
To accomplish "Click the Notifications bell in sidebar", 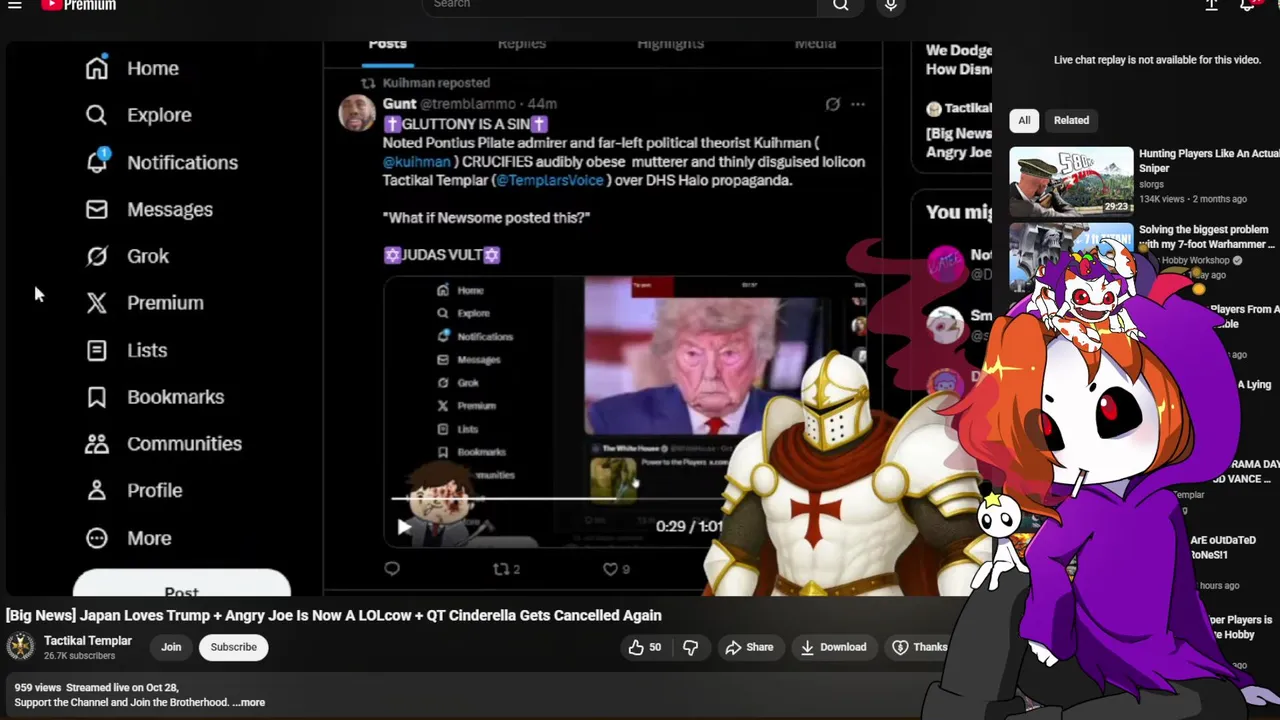I will pyautogui.click(x=97, y=162).
